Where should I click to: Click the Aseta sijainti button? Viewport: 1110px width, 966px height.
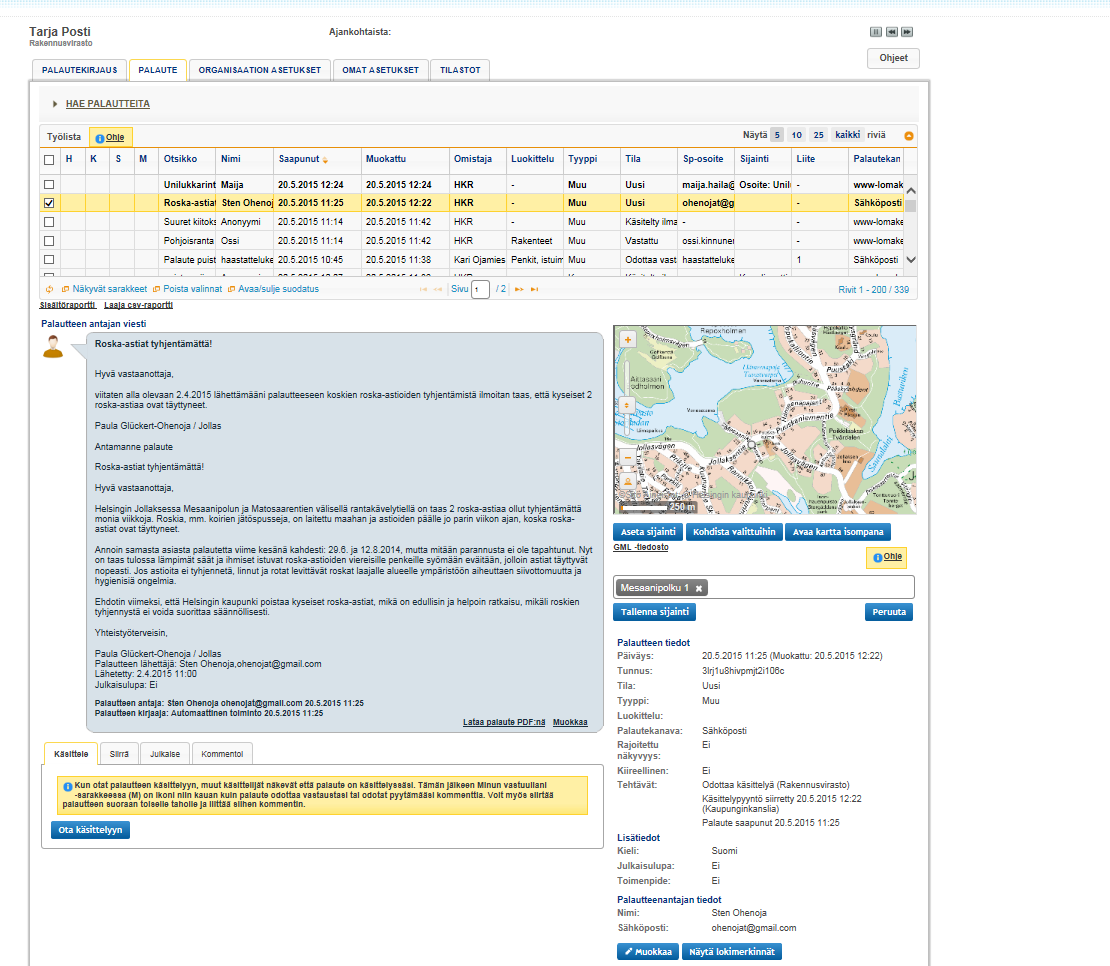(x=648, y=532)
